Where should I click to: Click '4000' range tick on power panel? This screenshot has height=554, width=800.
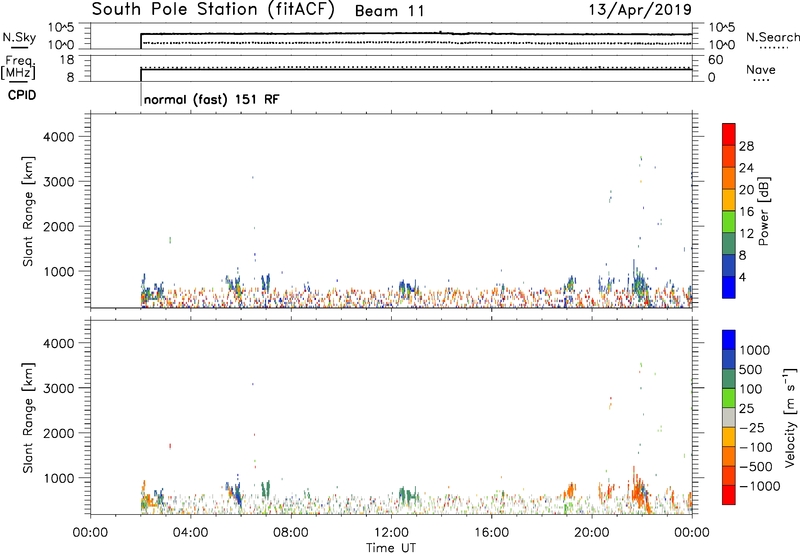[x=59, y=137]
